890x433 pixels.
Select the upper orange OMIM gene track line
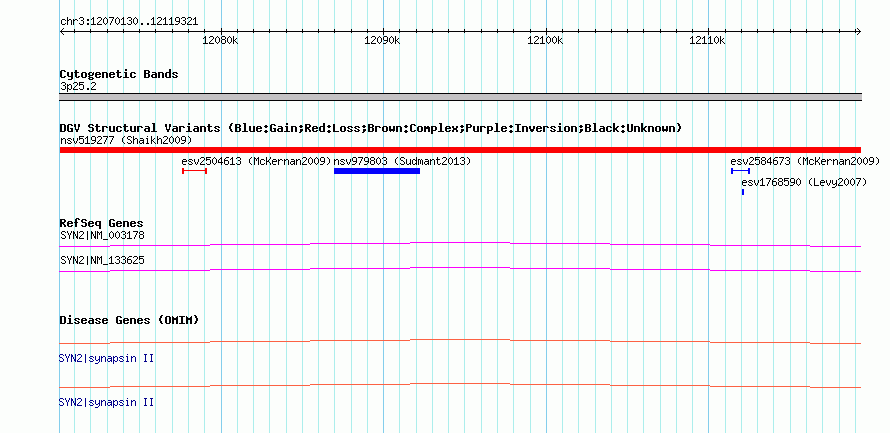coord(460,342)
